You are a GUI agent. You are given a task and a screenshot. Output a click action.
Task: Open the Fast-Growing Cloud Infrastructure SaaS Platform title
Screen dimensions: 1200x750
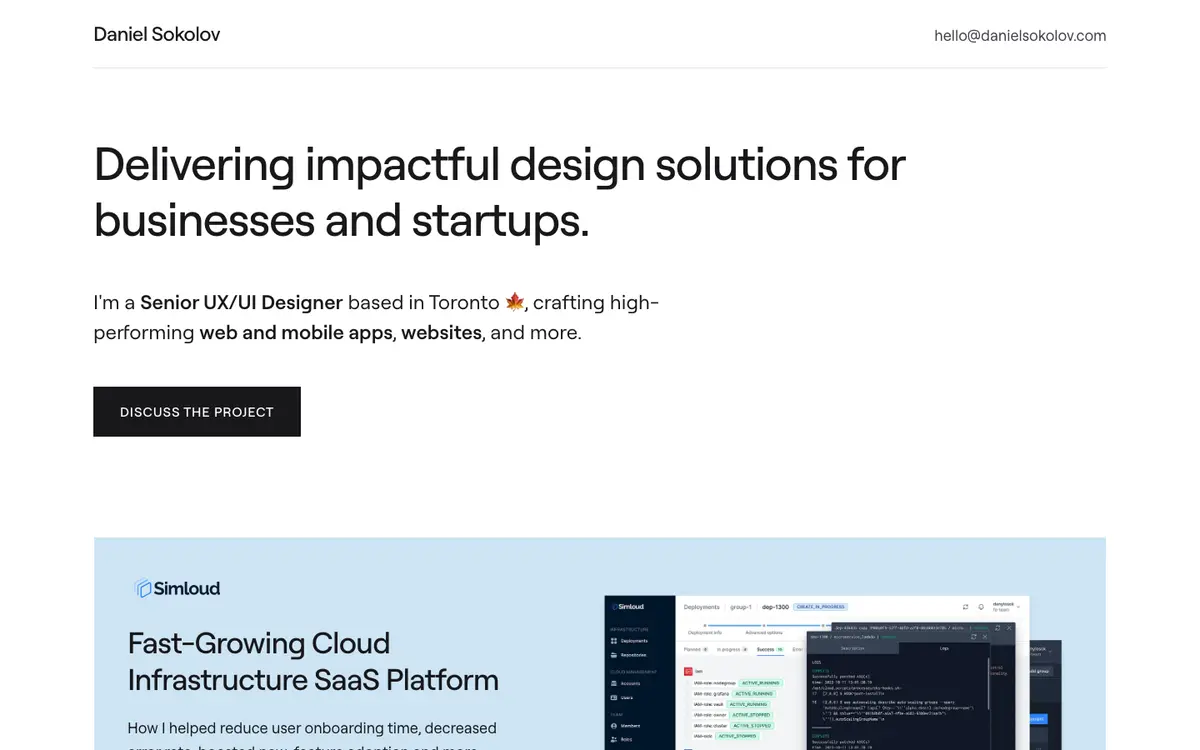(313, 661)
